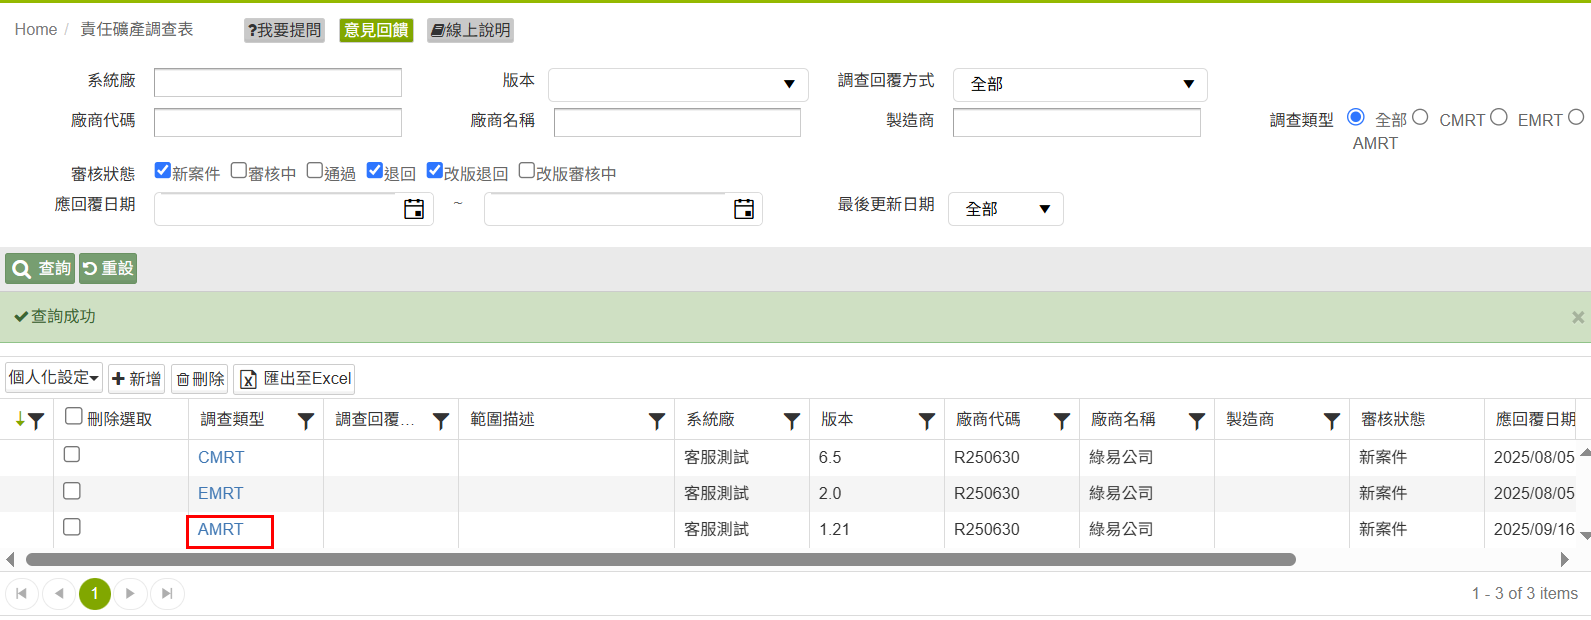The height and width of the screenshot is (620, 1591).
Task: Click the 刪除 button with the trash icon
Action: [200, 379]
